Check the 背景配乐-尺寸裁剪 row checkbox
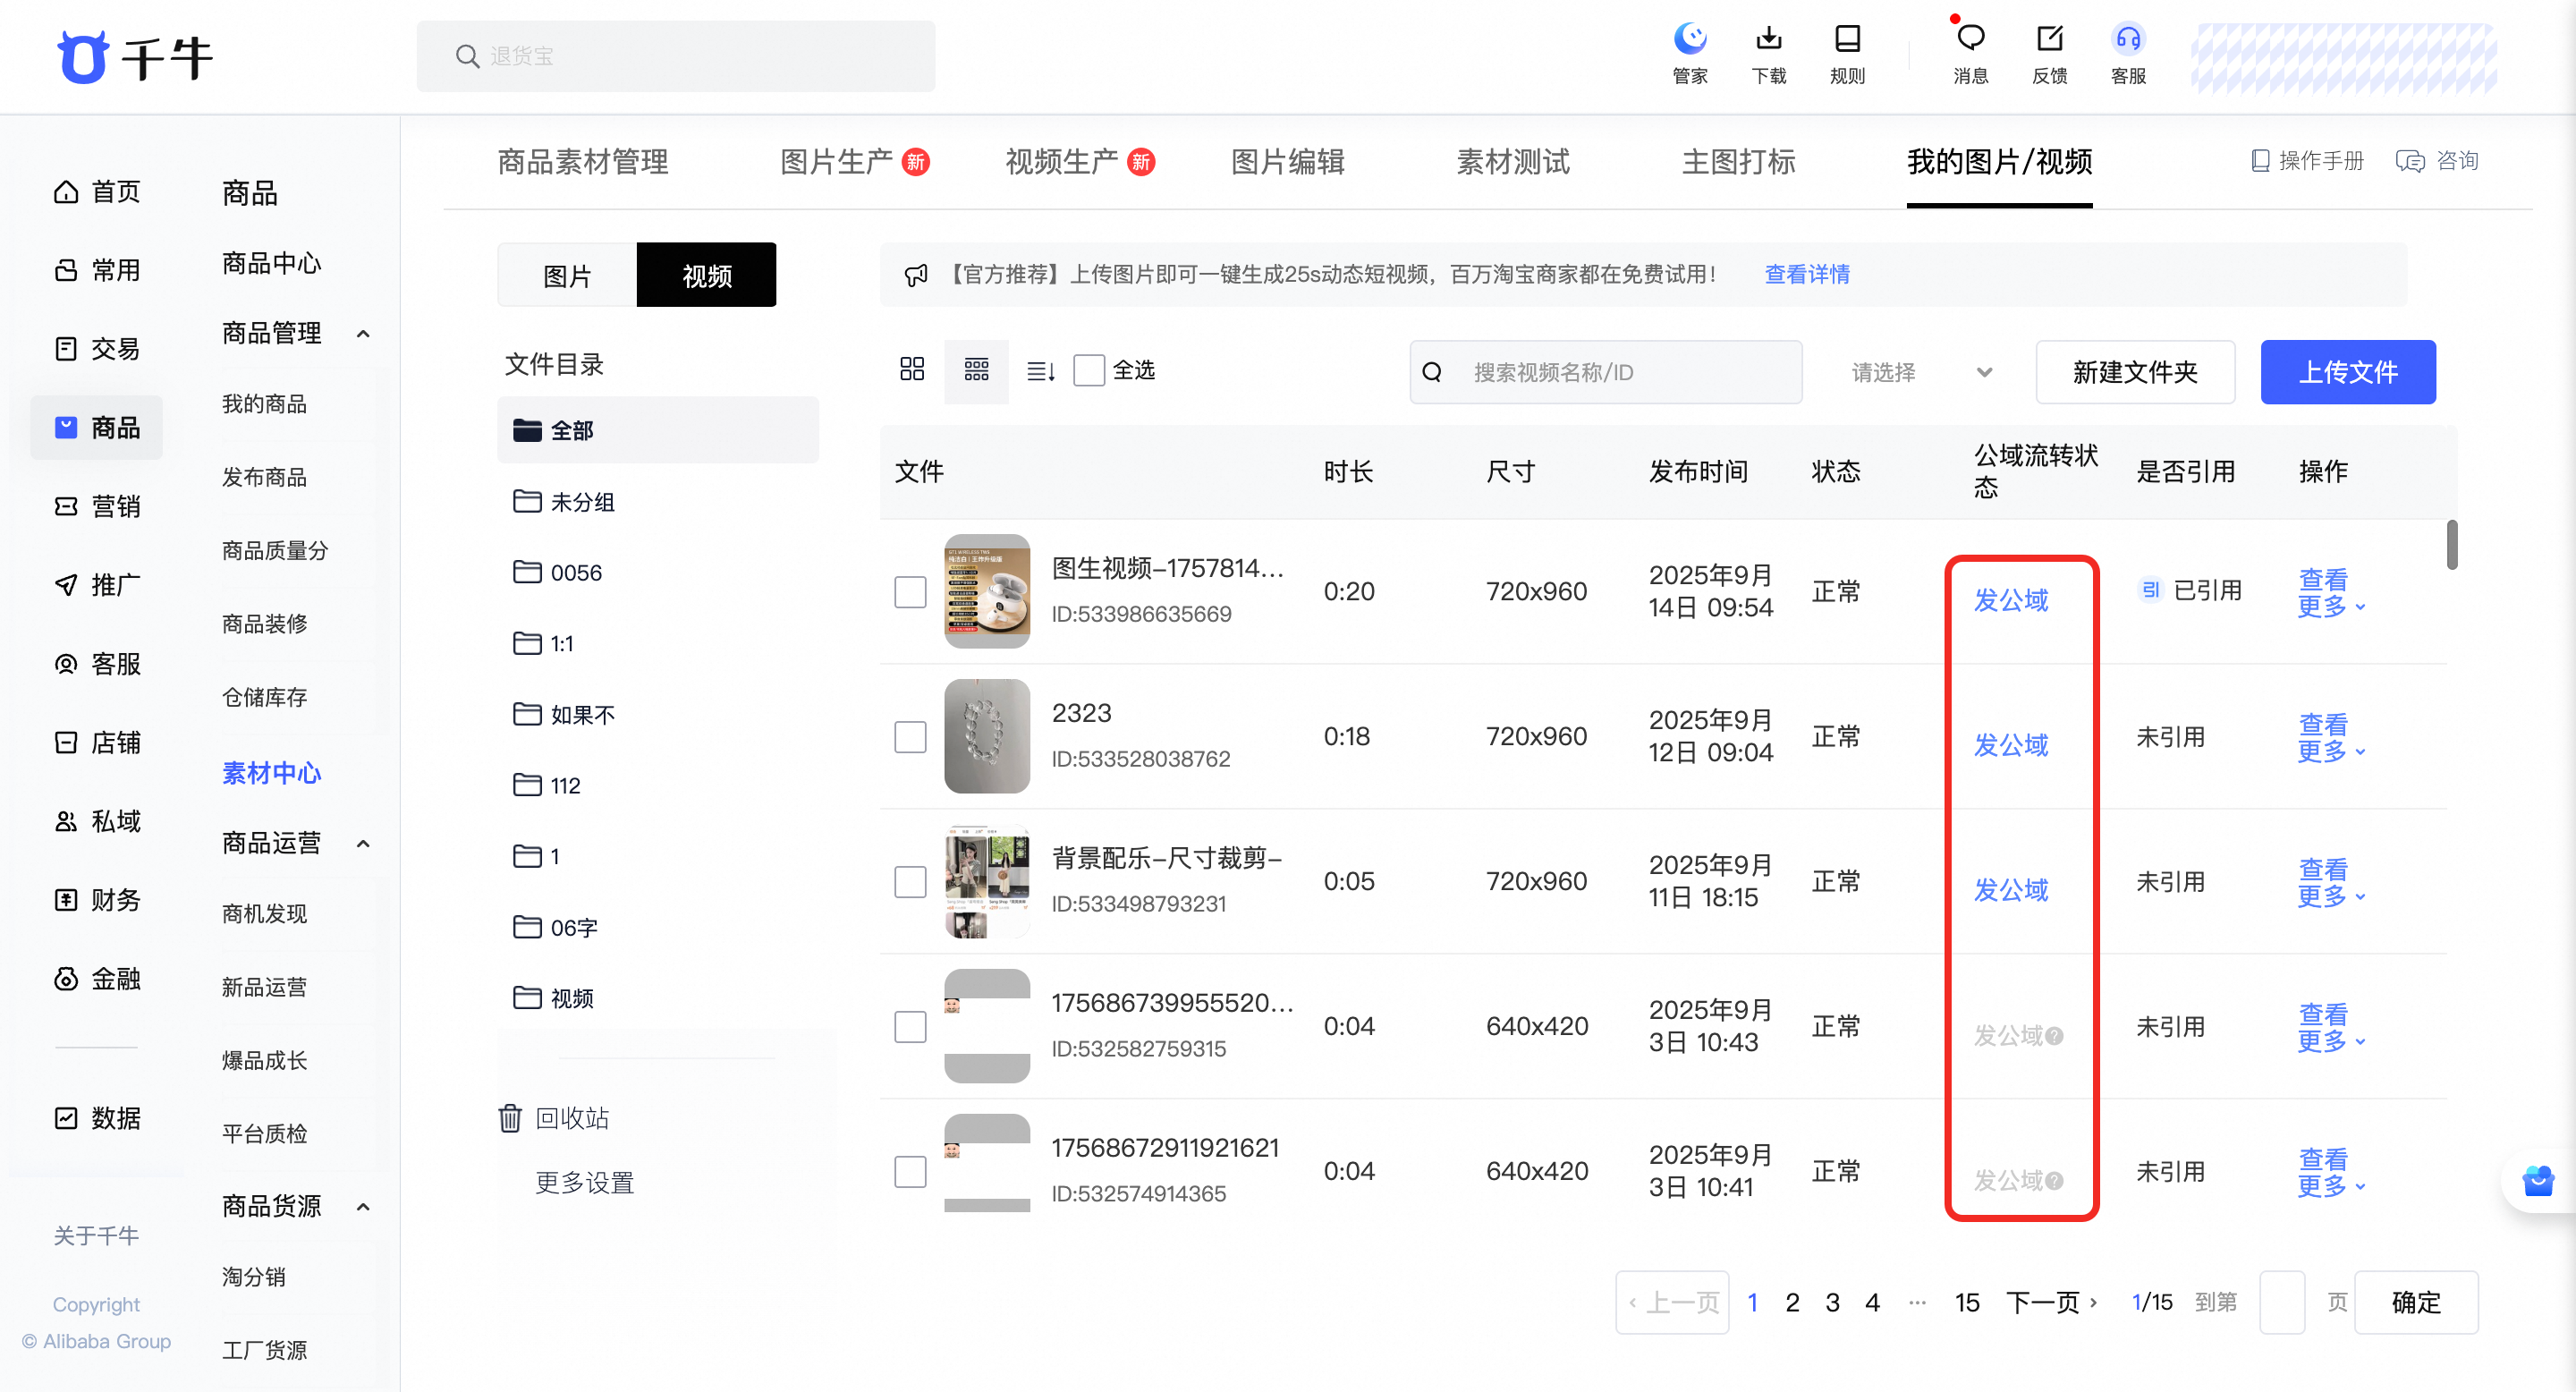Viewport: 2576px width, 1392px height. click(910, 881)
